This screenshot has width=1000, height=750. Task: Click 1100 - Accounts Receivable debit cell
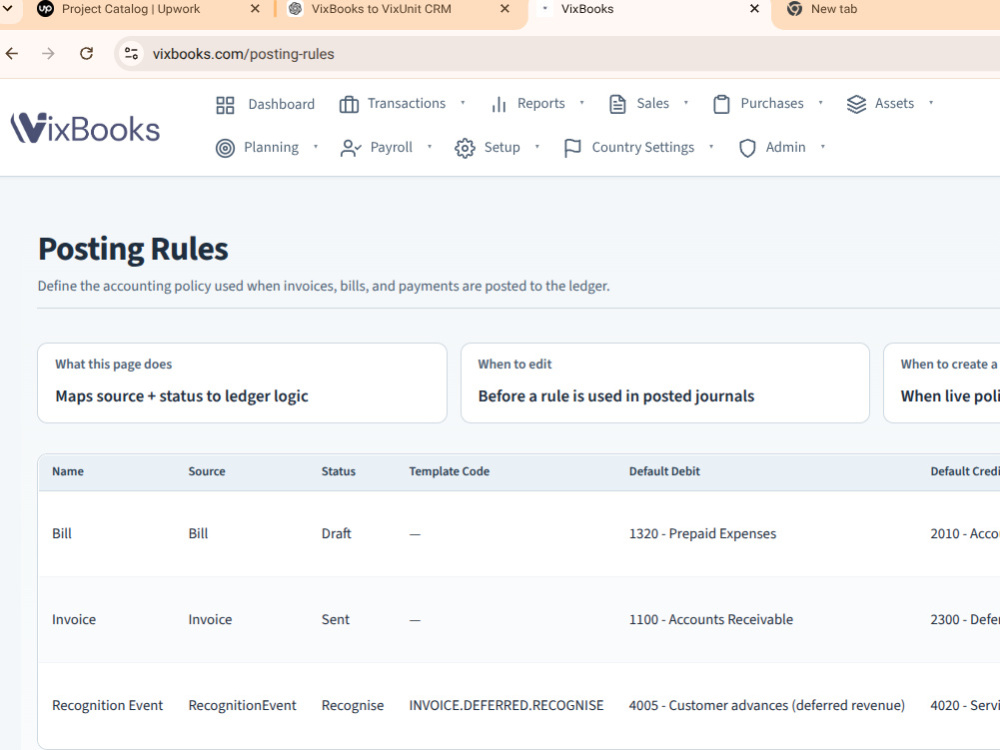[710, 619]
